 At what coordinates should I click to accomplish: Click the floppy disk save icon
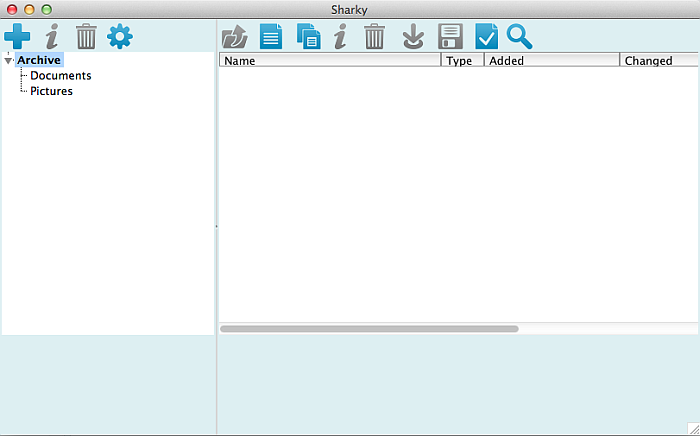point(450,38)
